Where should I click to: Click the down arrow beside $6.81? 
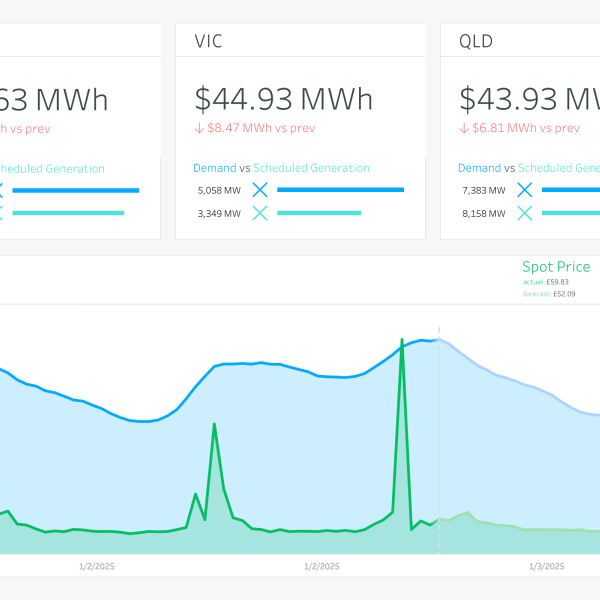464,128
